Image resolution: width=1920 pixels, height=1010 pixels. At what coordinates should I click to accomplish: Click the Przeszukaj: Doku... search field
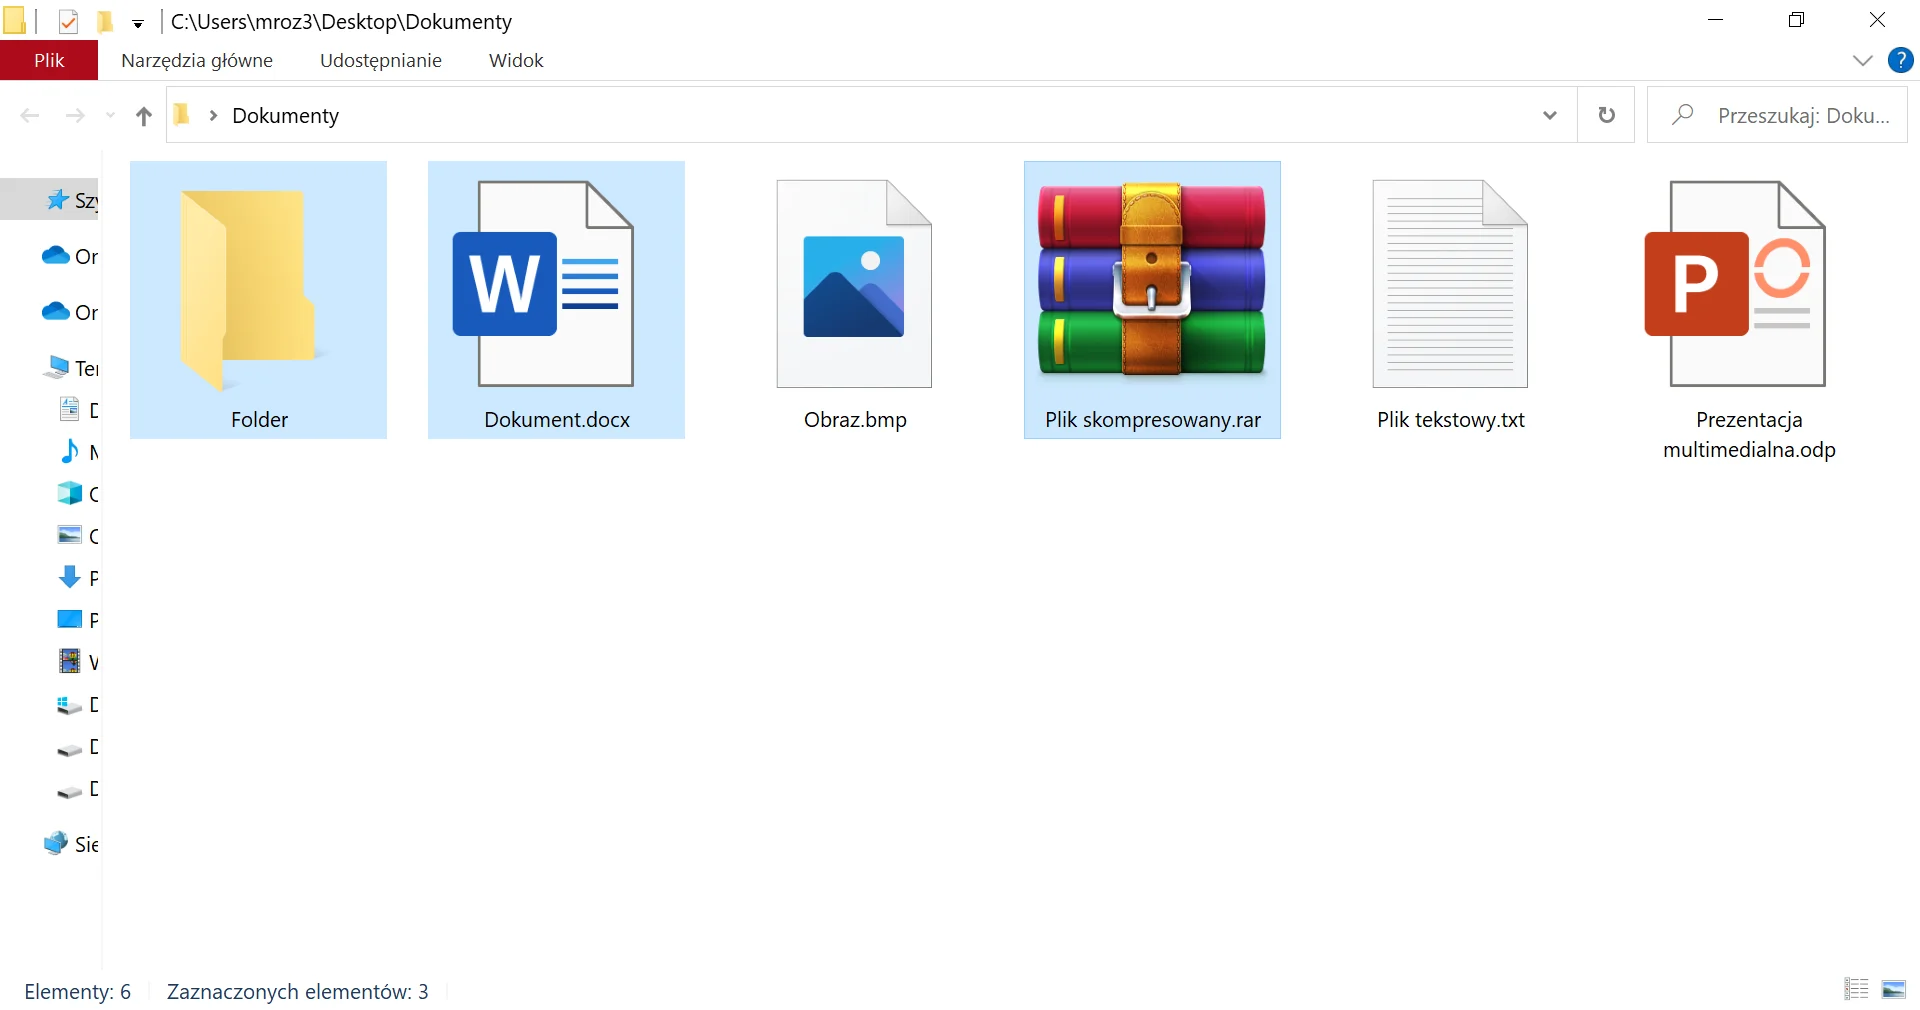pos(1777,115)
